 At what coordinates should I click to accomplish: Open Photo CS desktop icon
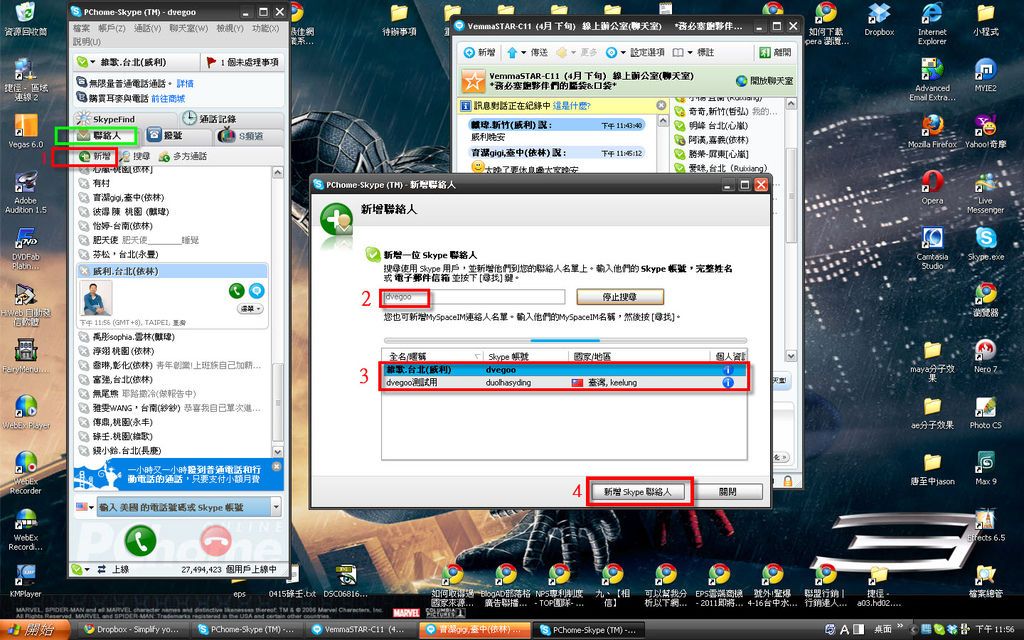point(985,412)
